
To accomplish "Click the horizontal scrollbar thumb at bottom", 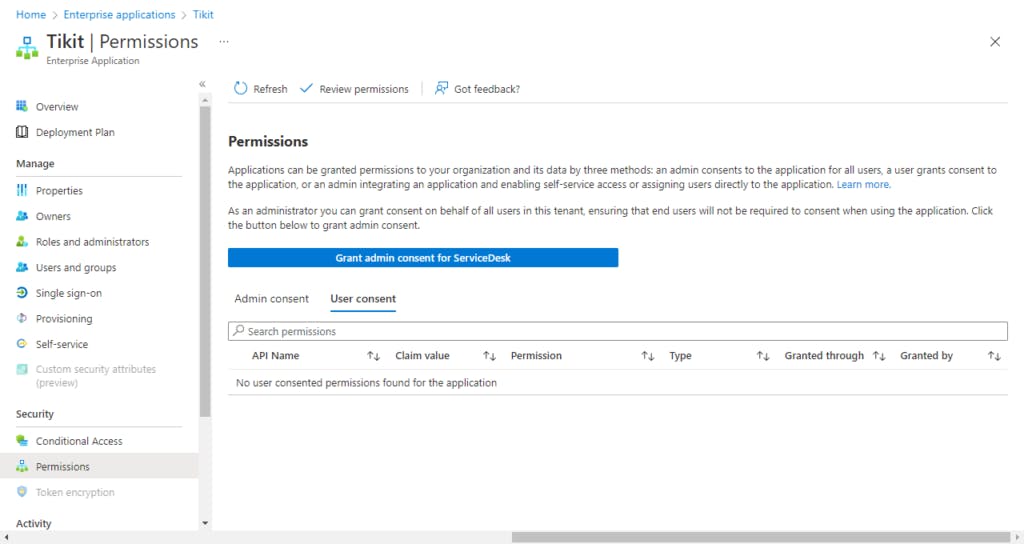I will tap(761, 537).
